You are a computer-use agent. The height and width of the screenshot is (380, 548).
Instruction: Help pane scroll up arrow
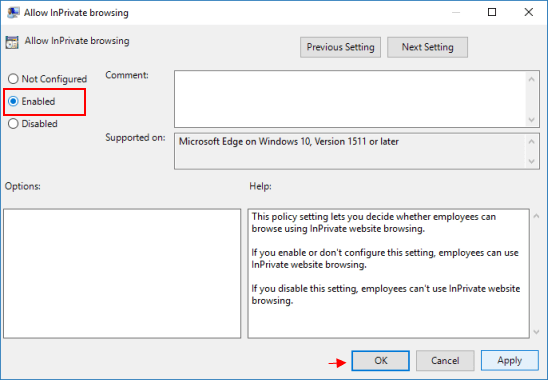[x=536, y=216]
